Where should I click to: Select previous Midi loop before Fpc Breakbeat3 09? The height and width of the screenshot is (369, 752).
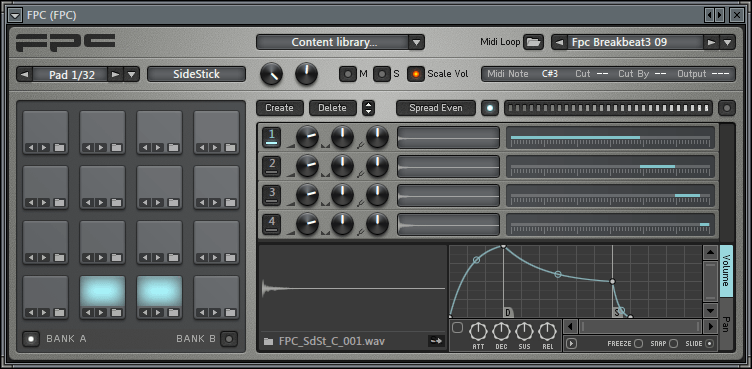558,42
